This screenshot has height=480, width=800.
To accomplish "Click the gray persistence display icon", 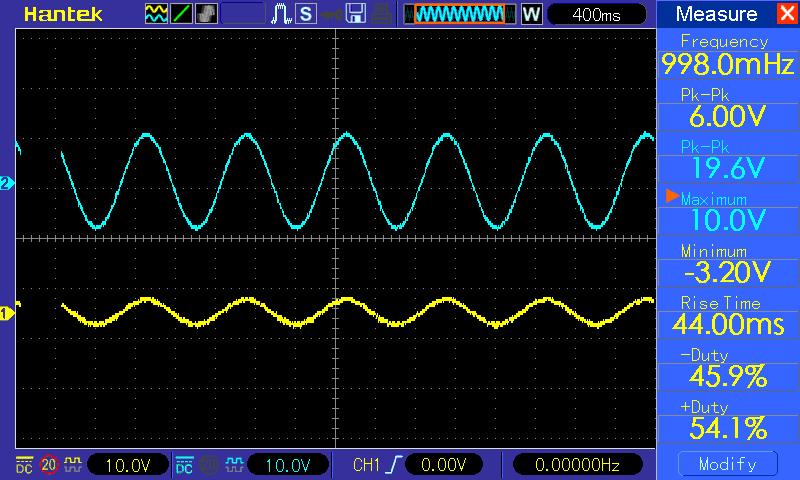I will [206, 14].
